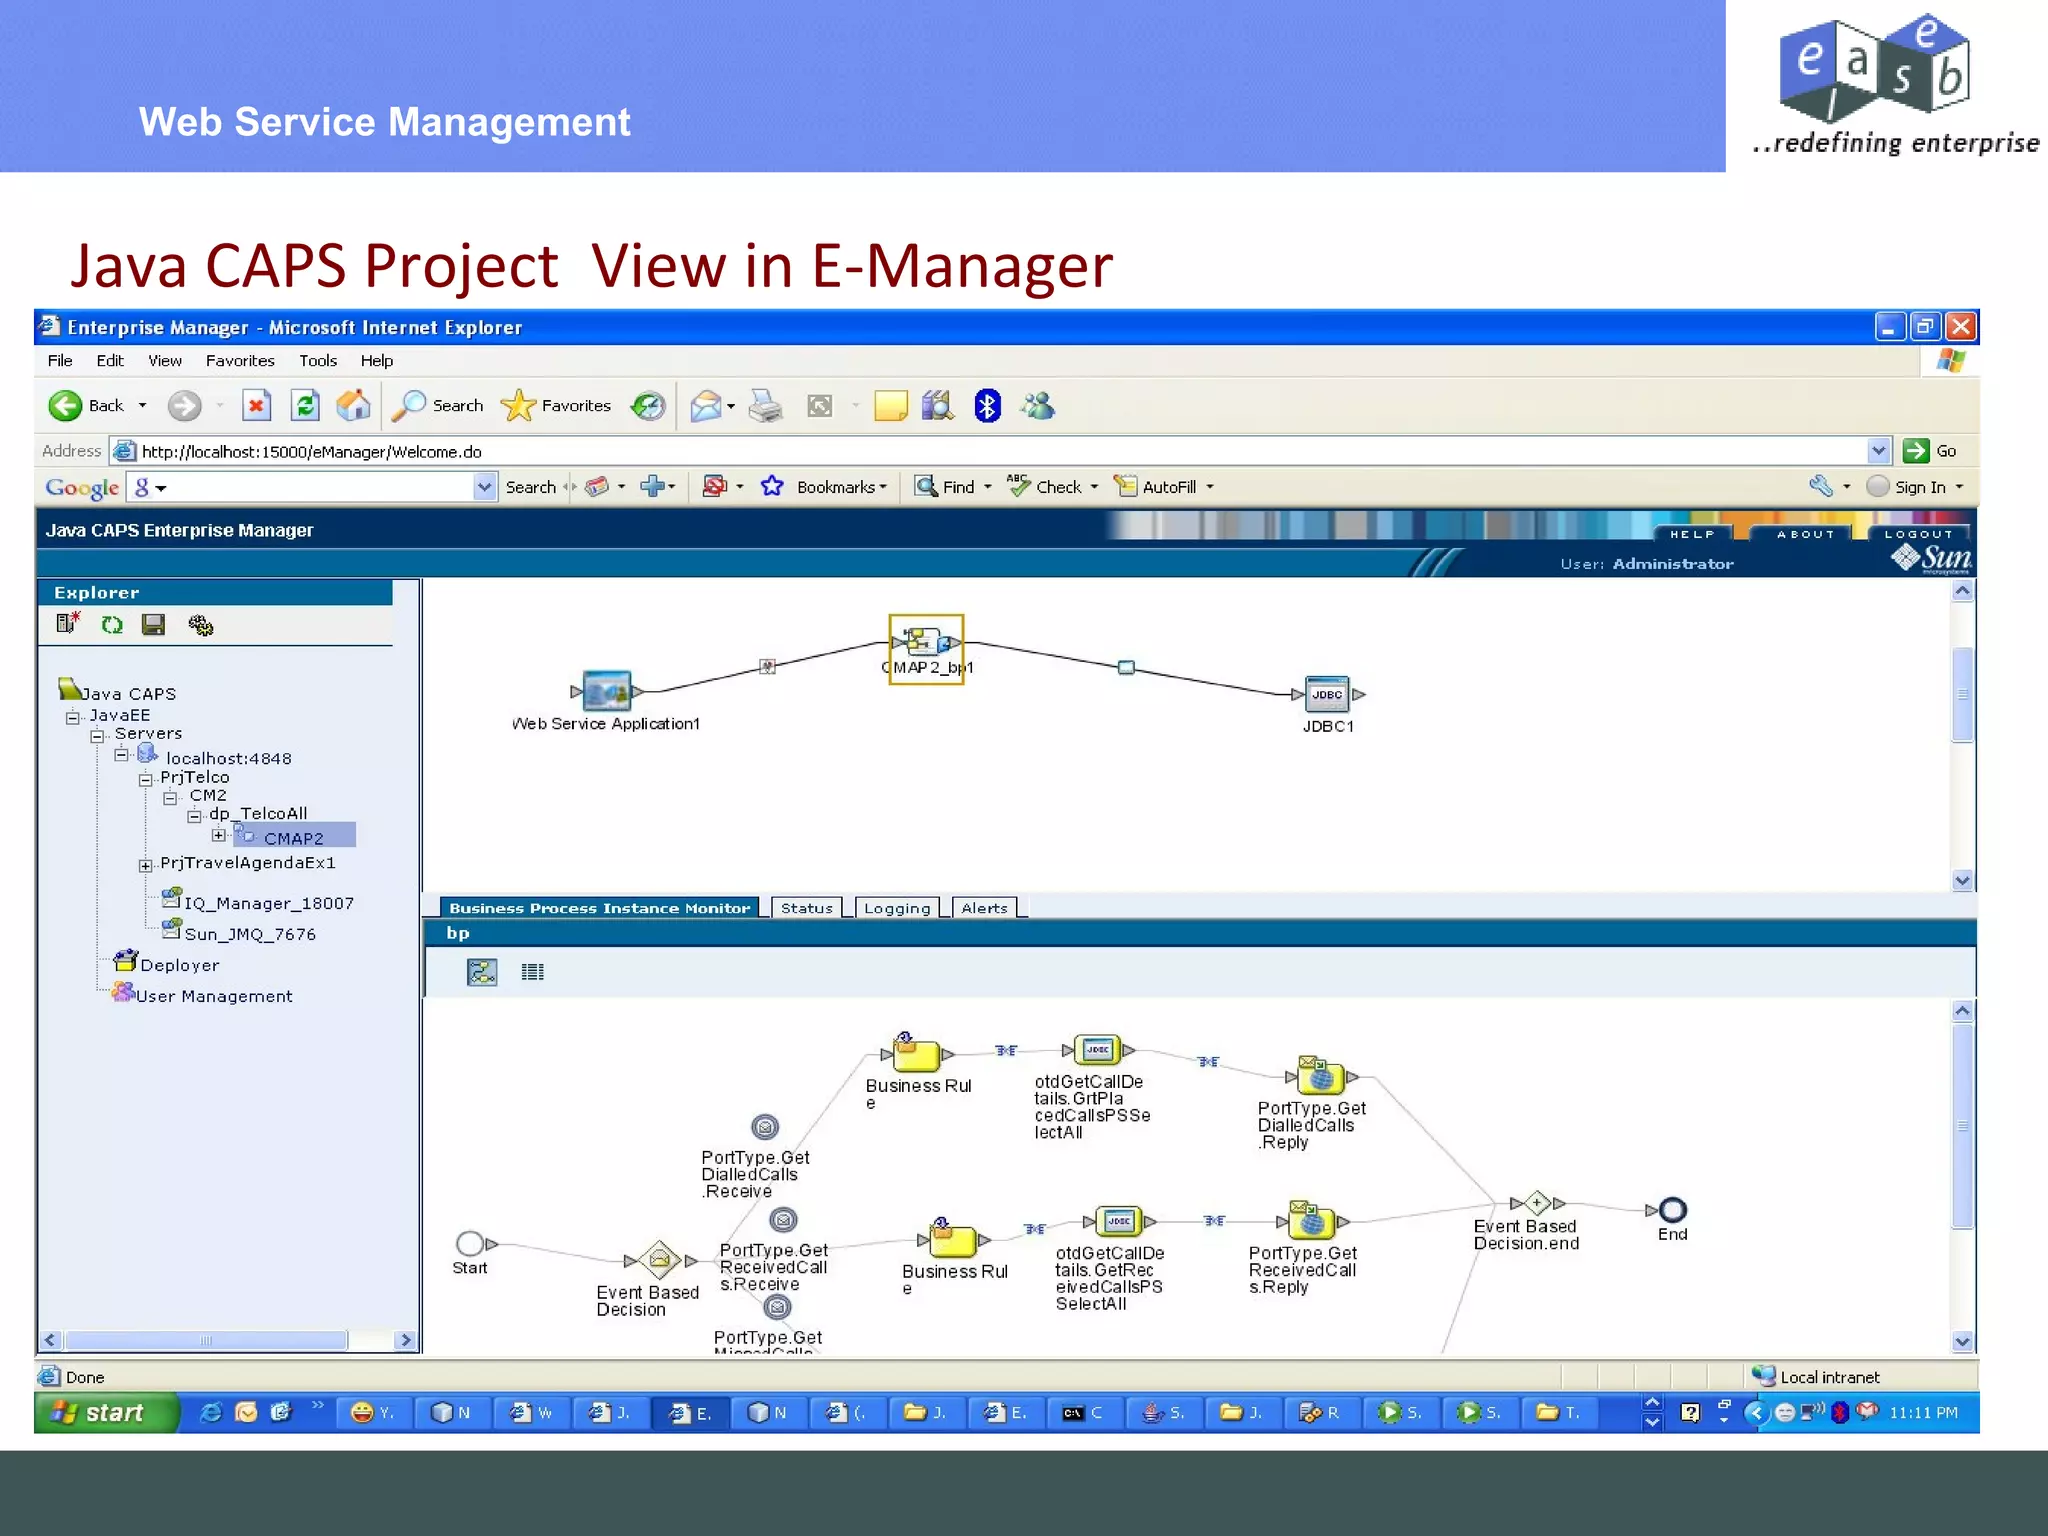Screen dimensions: 2048x1536
Task: Switch to the graphical bp diagram view icon
Action: coord(482,972)
